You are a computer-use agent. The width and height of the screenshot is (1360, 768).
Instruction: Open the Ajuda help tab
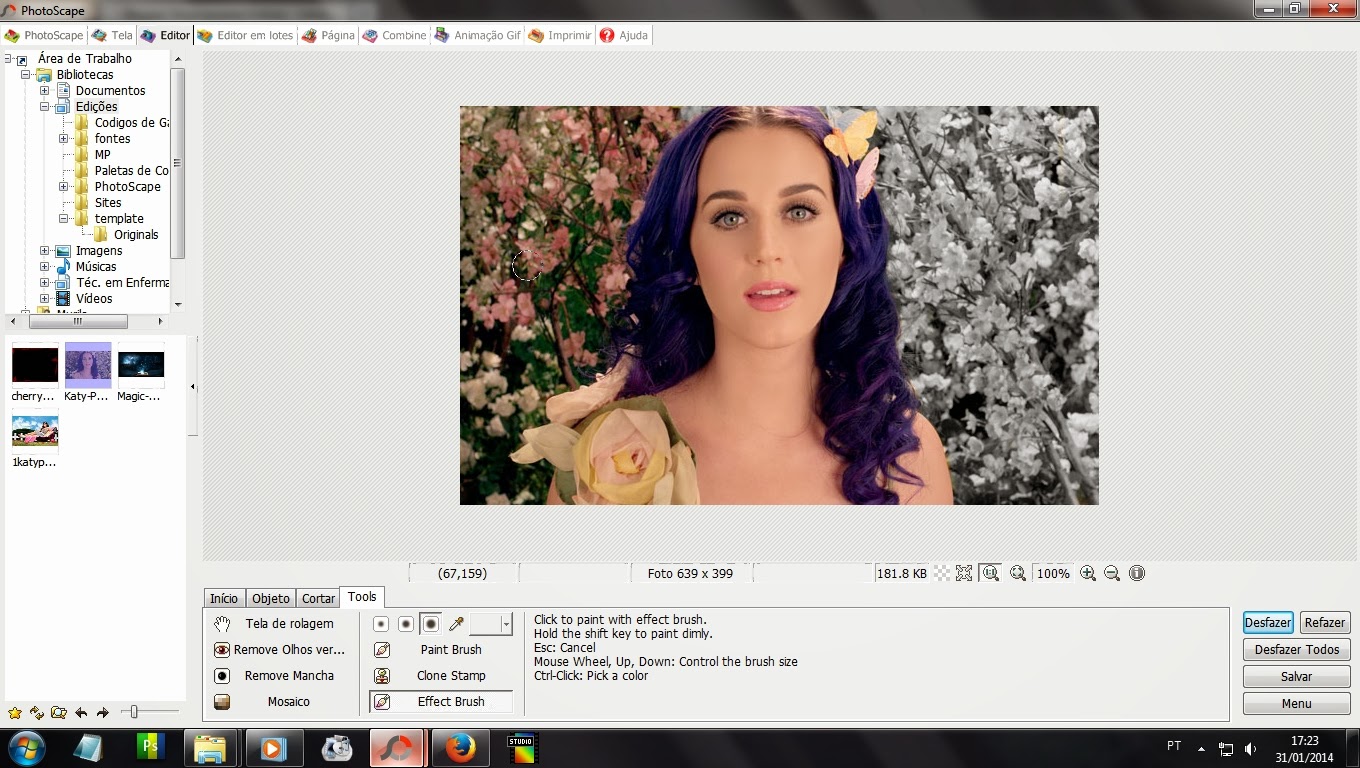(x=623, y=35)
